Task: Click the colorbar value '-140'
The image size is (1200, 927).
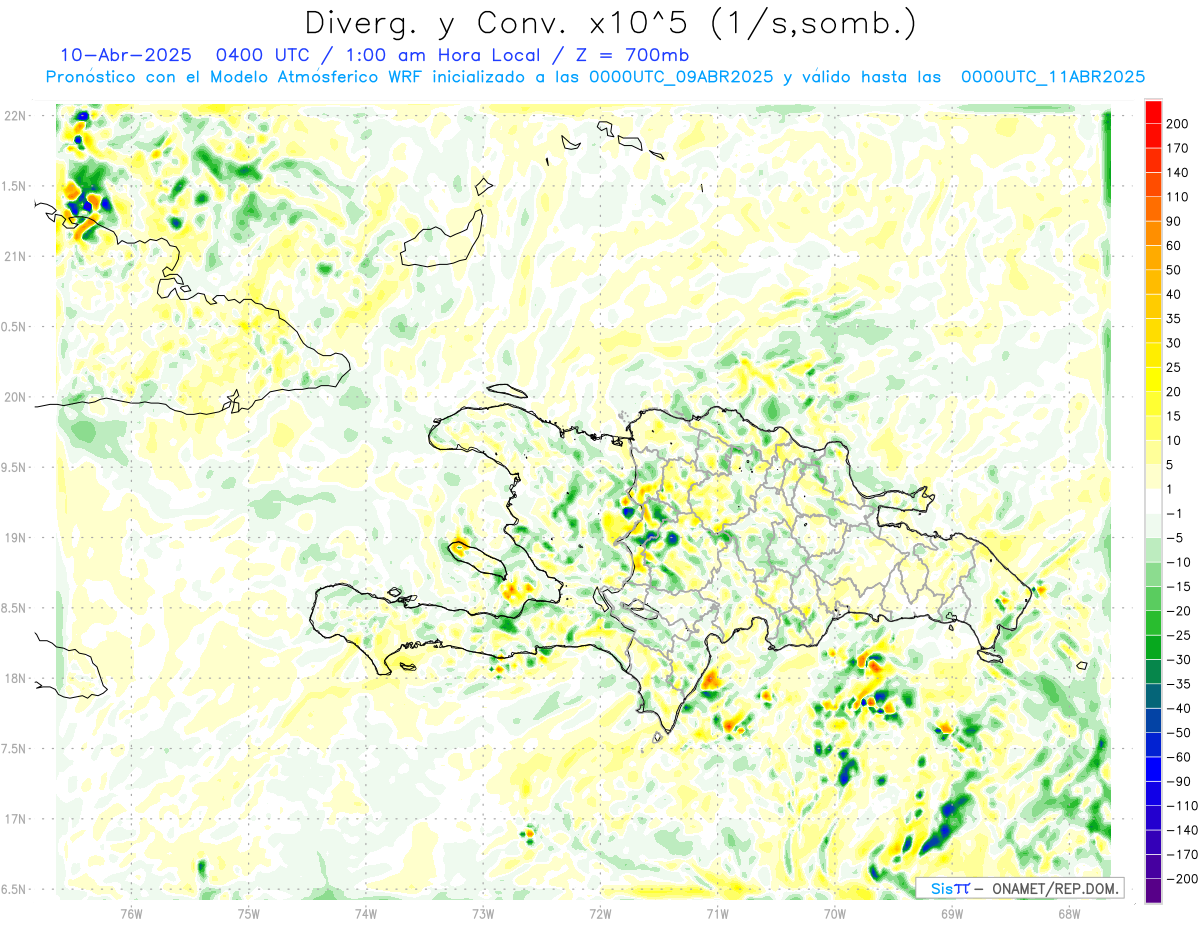Action: [x=1181, y=830]
